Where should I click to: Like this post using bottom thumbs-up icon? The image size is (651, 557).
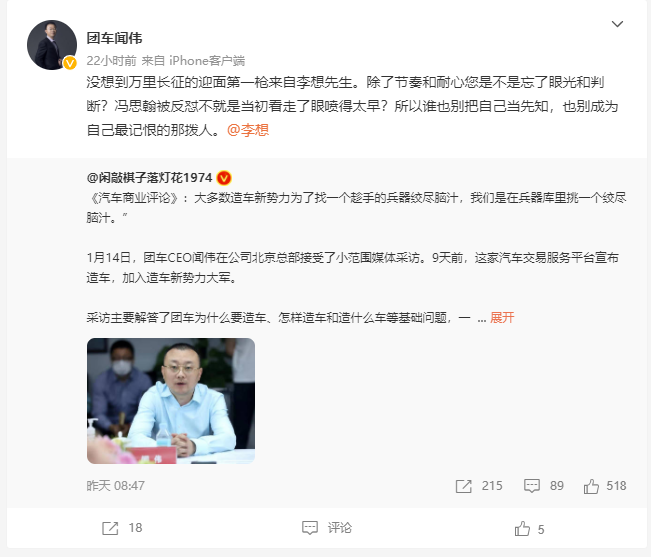(522, 529)
